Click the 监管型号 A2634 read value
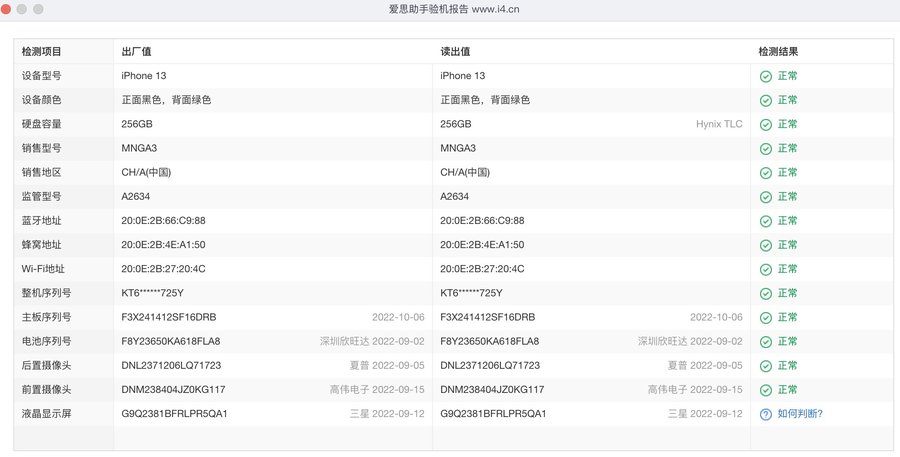Viewport: 900px width, 457px height. coord(454,197)
